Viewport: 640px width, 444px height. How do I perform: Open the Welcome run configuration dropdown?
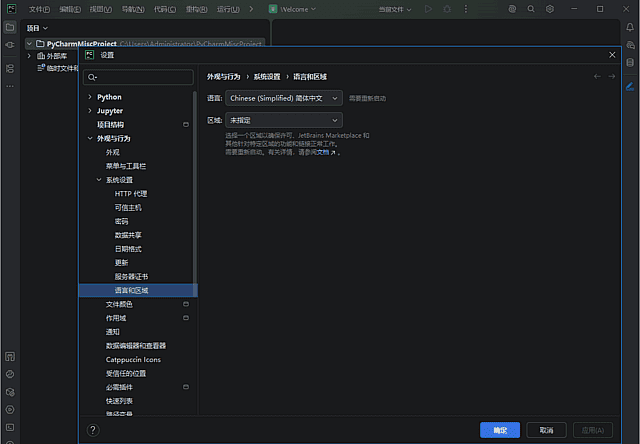click(292, 9)
